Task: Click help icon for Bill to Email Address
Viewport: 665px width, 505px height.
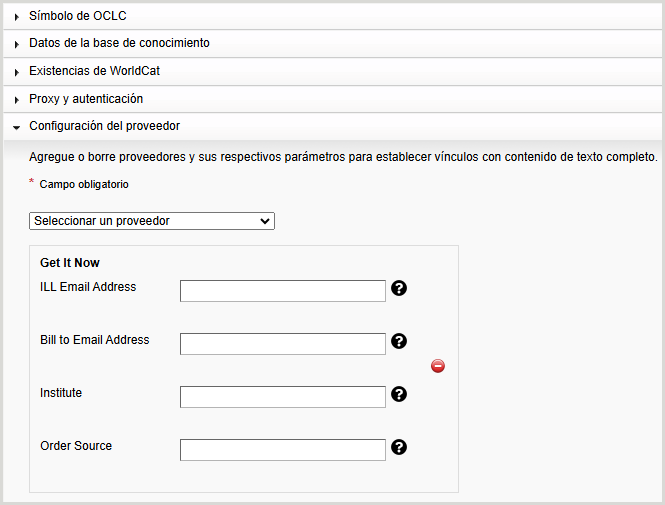Action: pyautogui.click(x=399, y=341)
